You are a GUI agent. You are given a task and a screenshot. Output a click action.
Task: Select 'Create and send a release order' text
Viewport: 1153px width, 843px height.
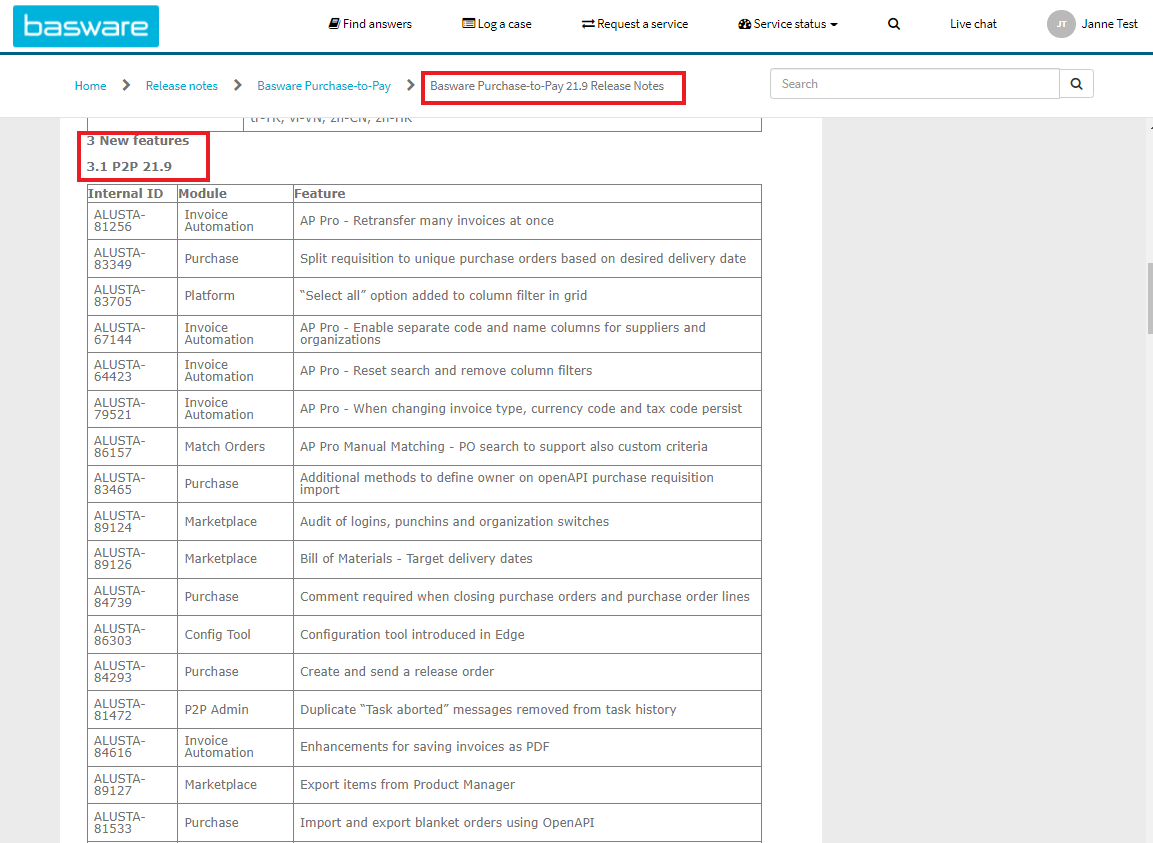397,672
